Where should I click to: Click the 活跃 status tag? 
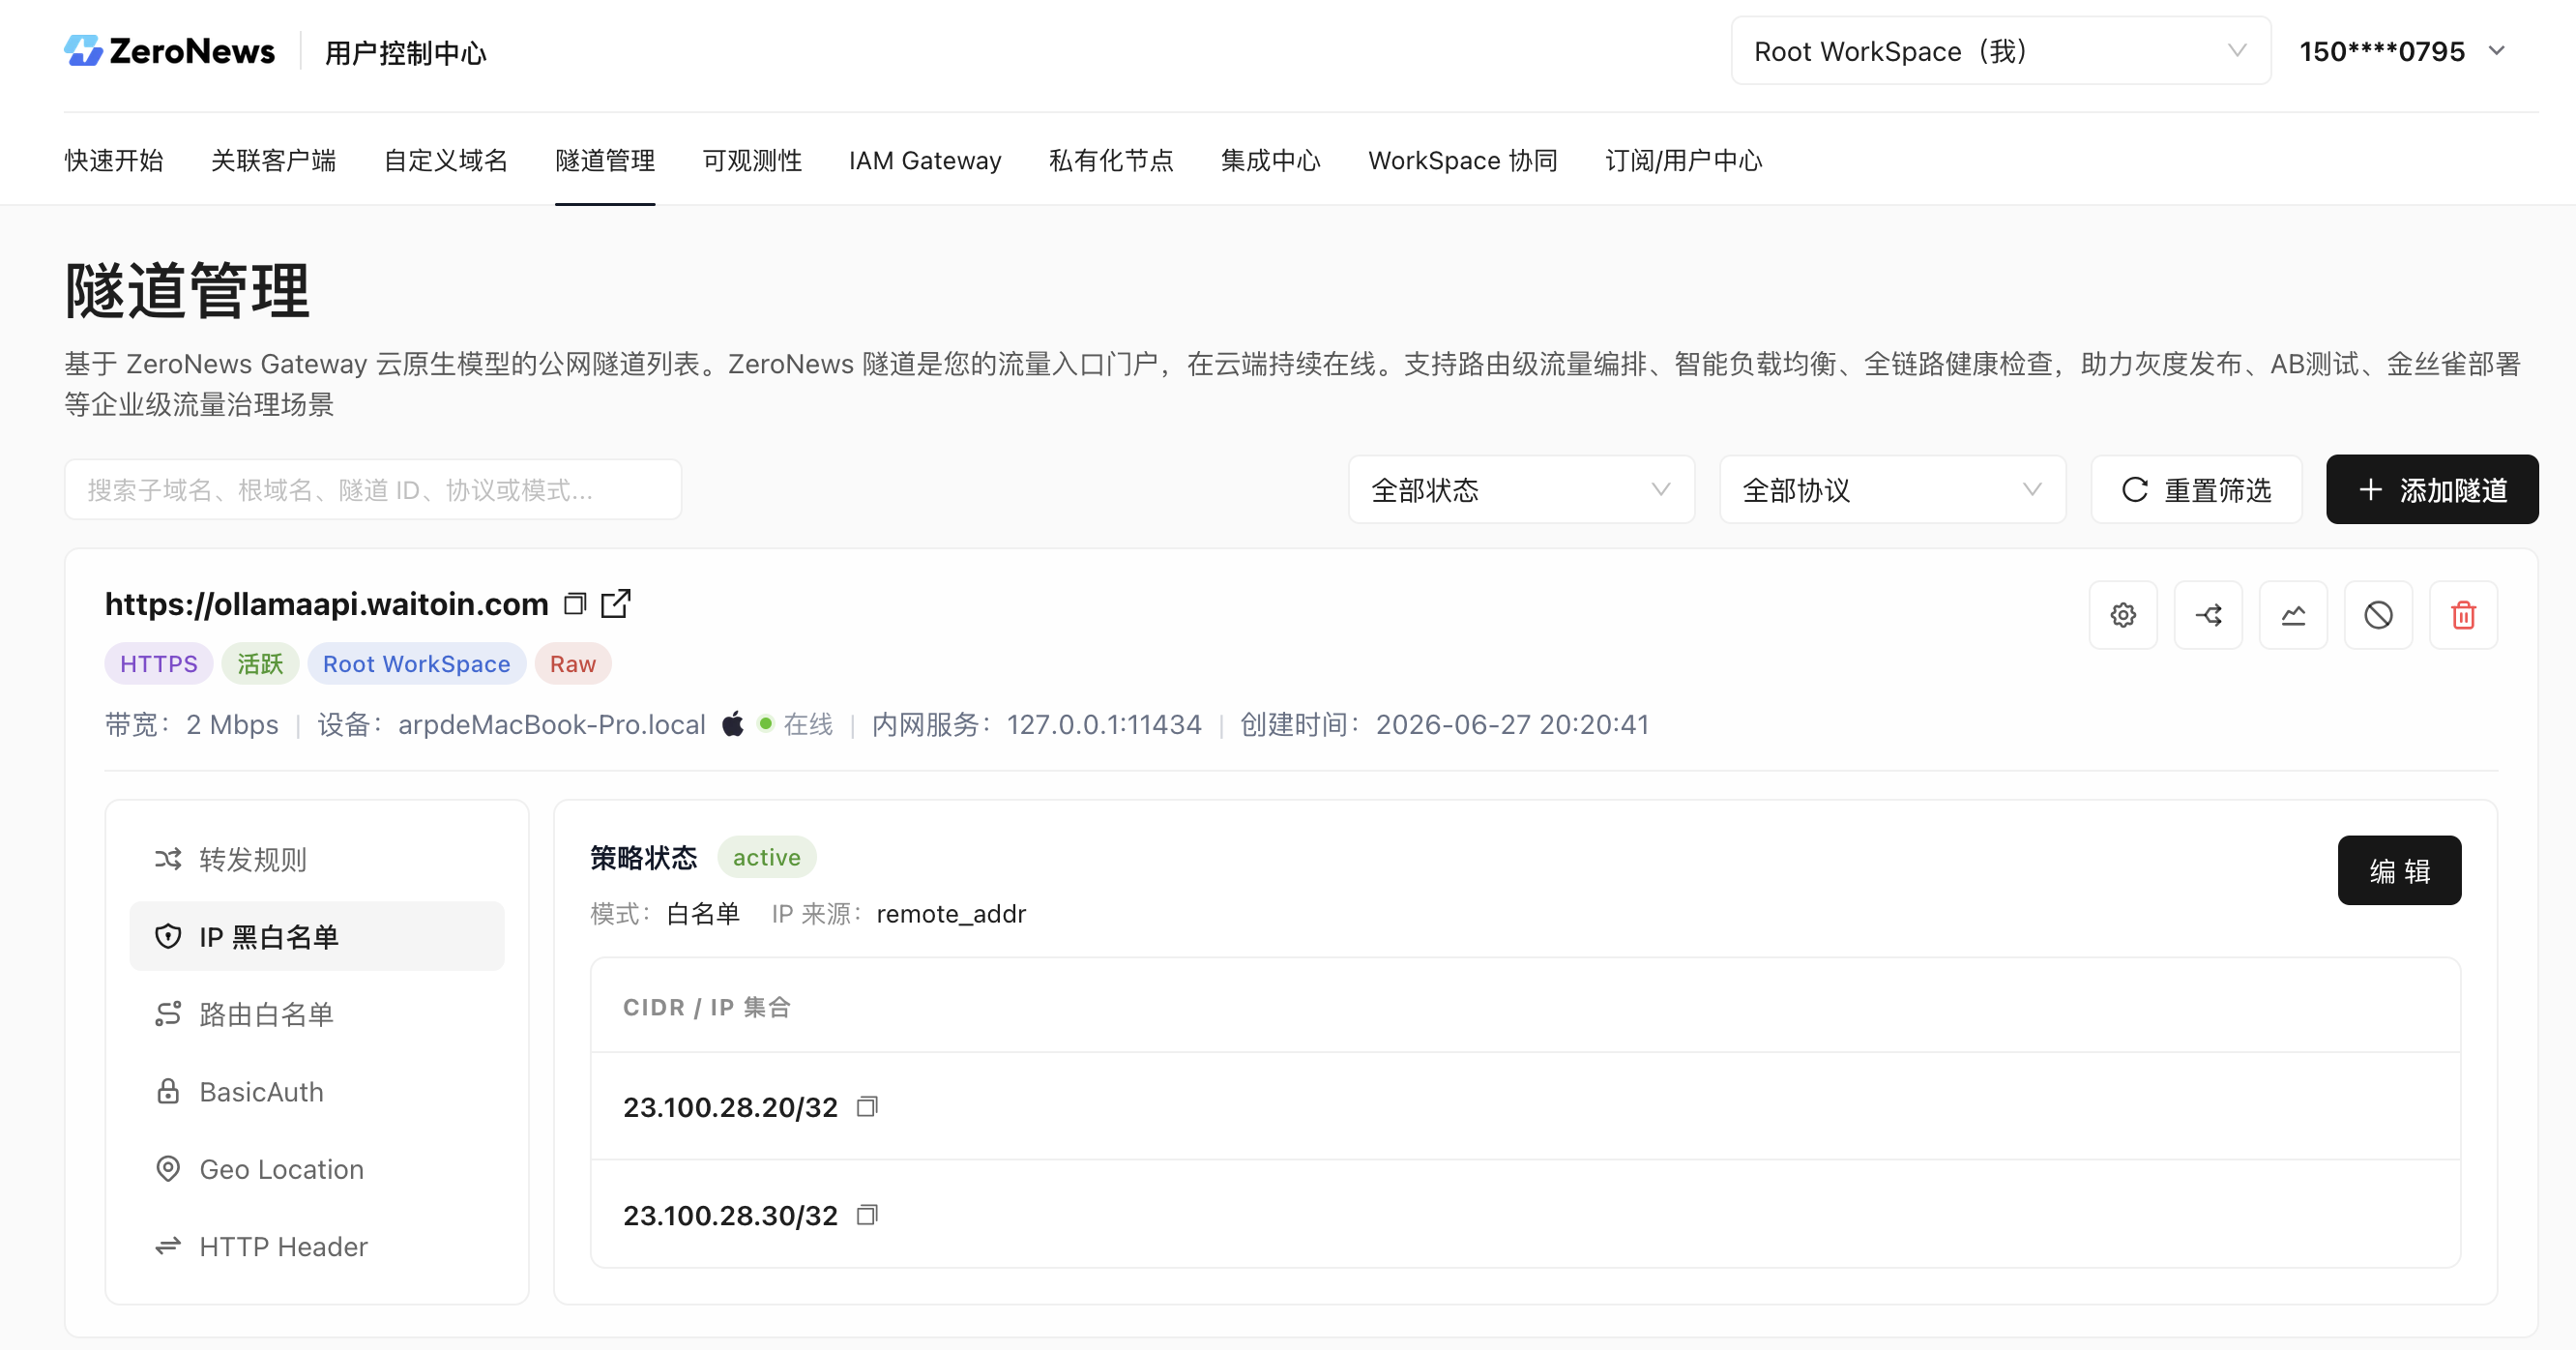[x=260, y=664]
